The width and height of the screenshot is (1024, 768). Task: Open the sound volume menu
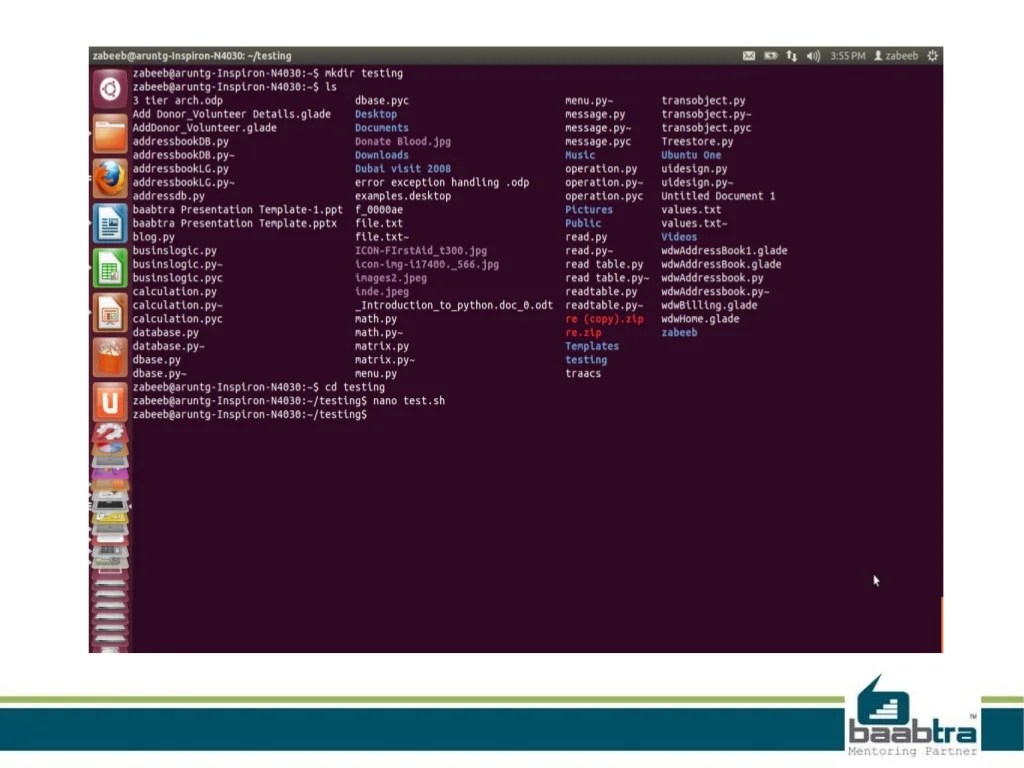[x=812, y=56]
